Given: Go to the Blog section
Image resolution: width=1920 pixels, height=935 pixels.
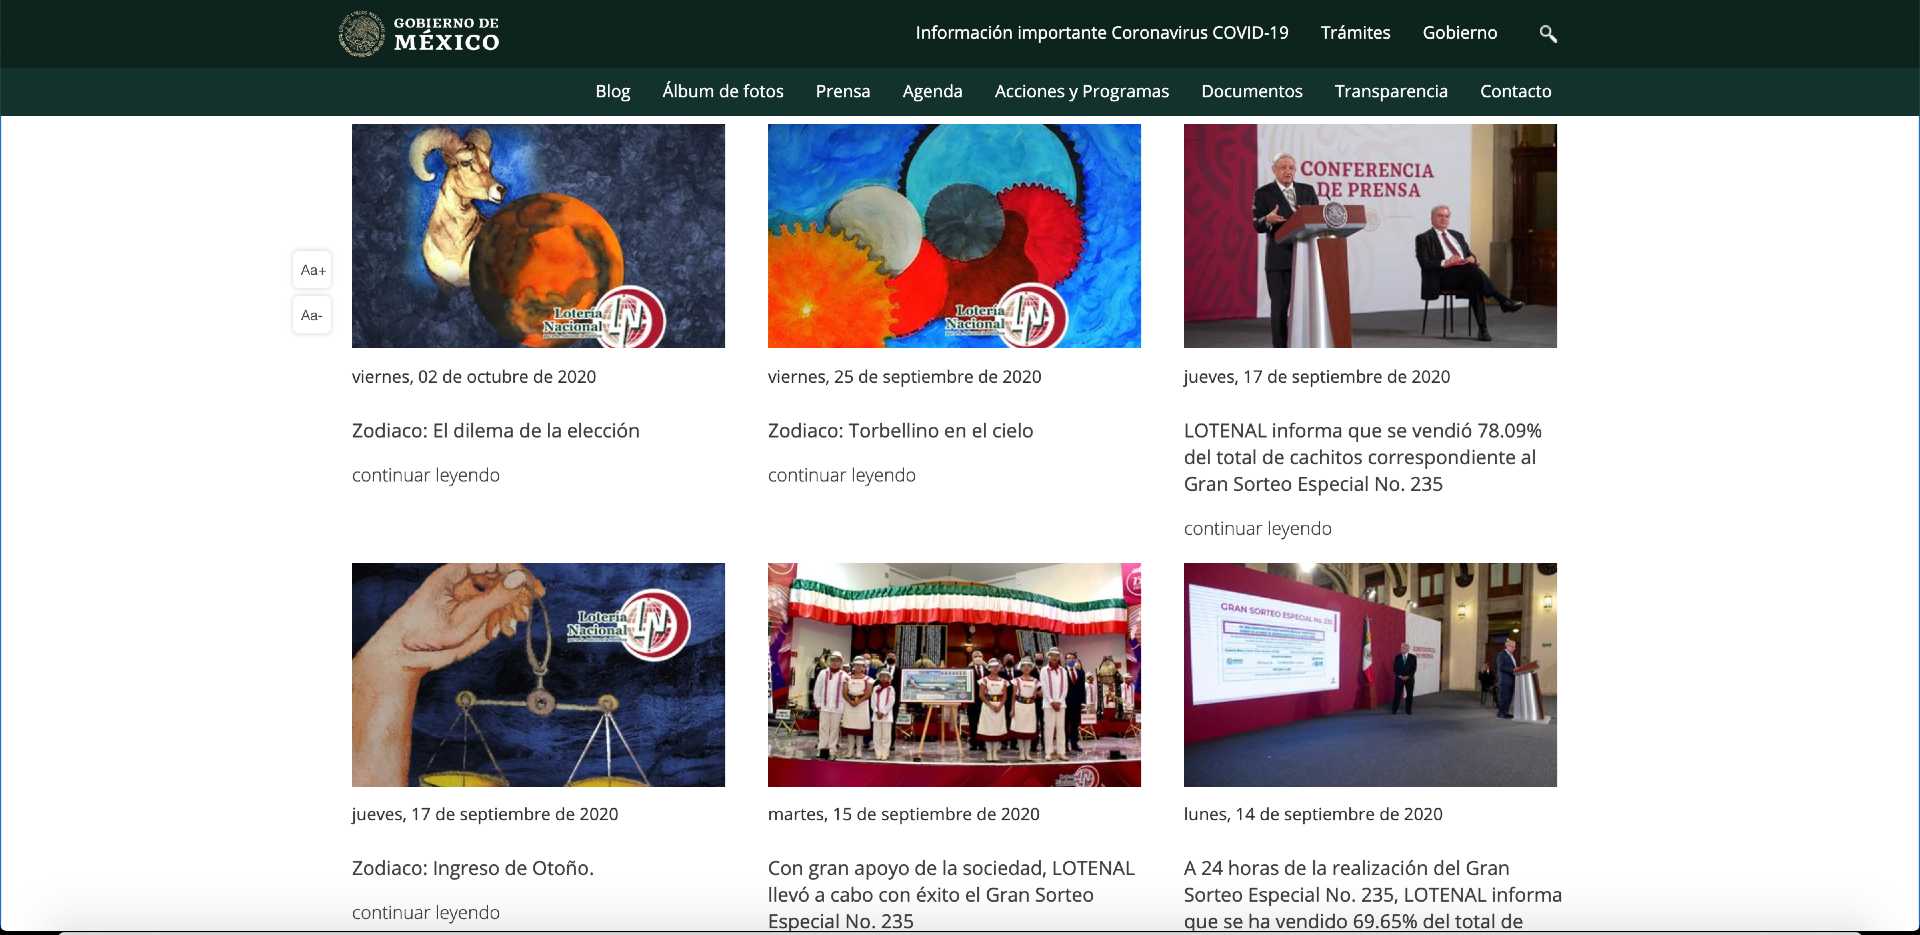Looking at the screenshot, I should tap(613, 91).
